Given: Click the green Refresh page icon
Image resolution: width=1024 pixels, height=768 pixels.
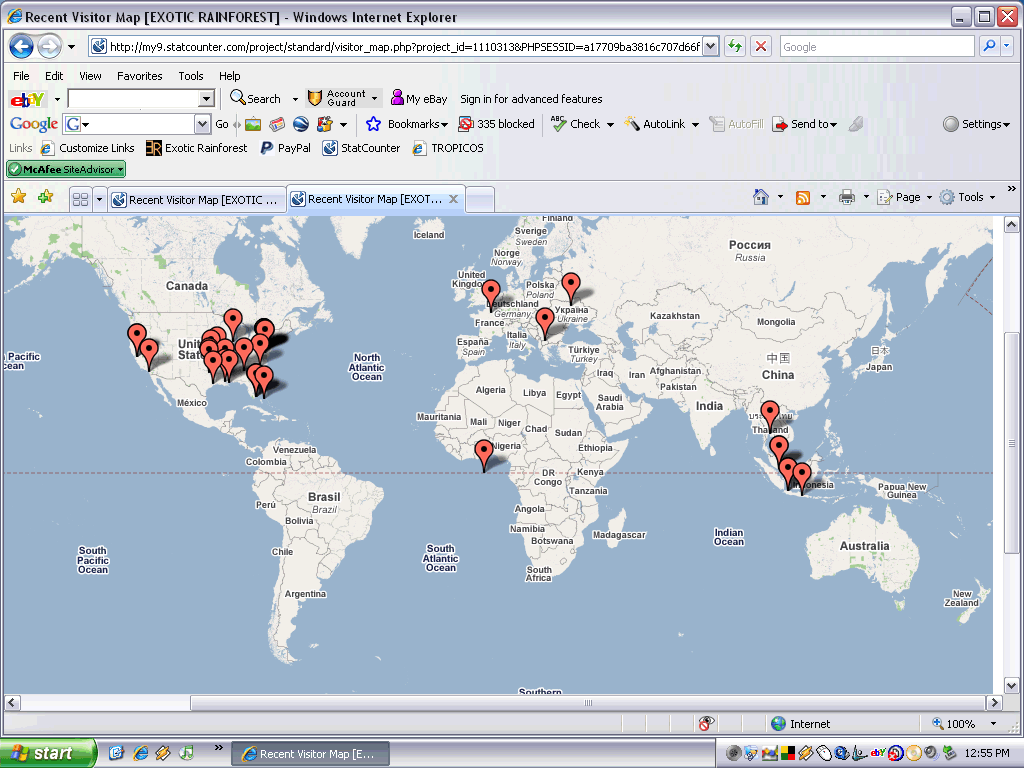Looking at the screenshot, I should coord(735,46).
